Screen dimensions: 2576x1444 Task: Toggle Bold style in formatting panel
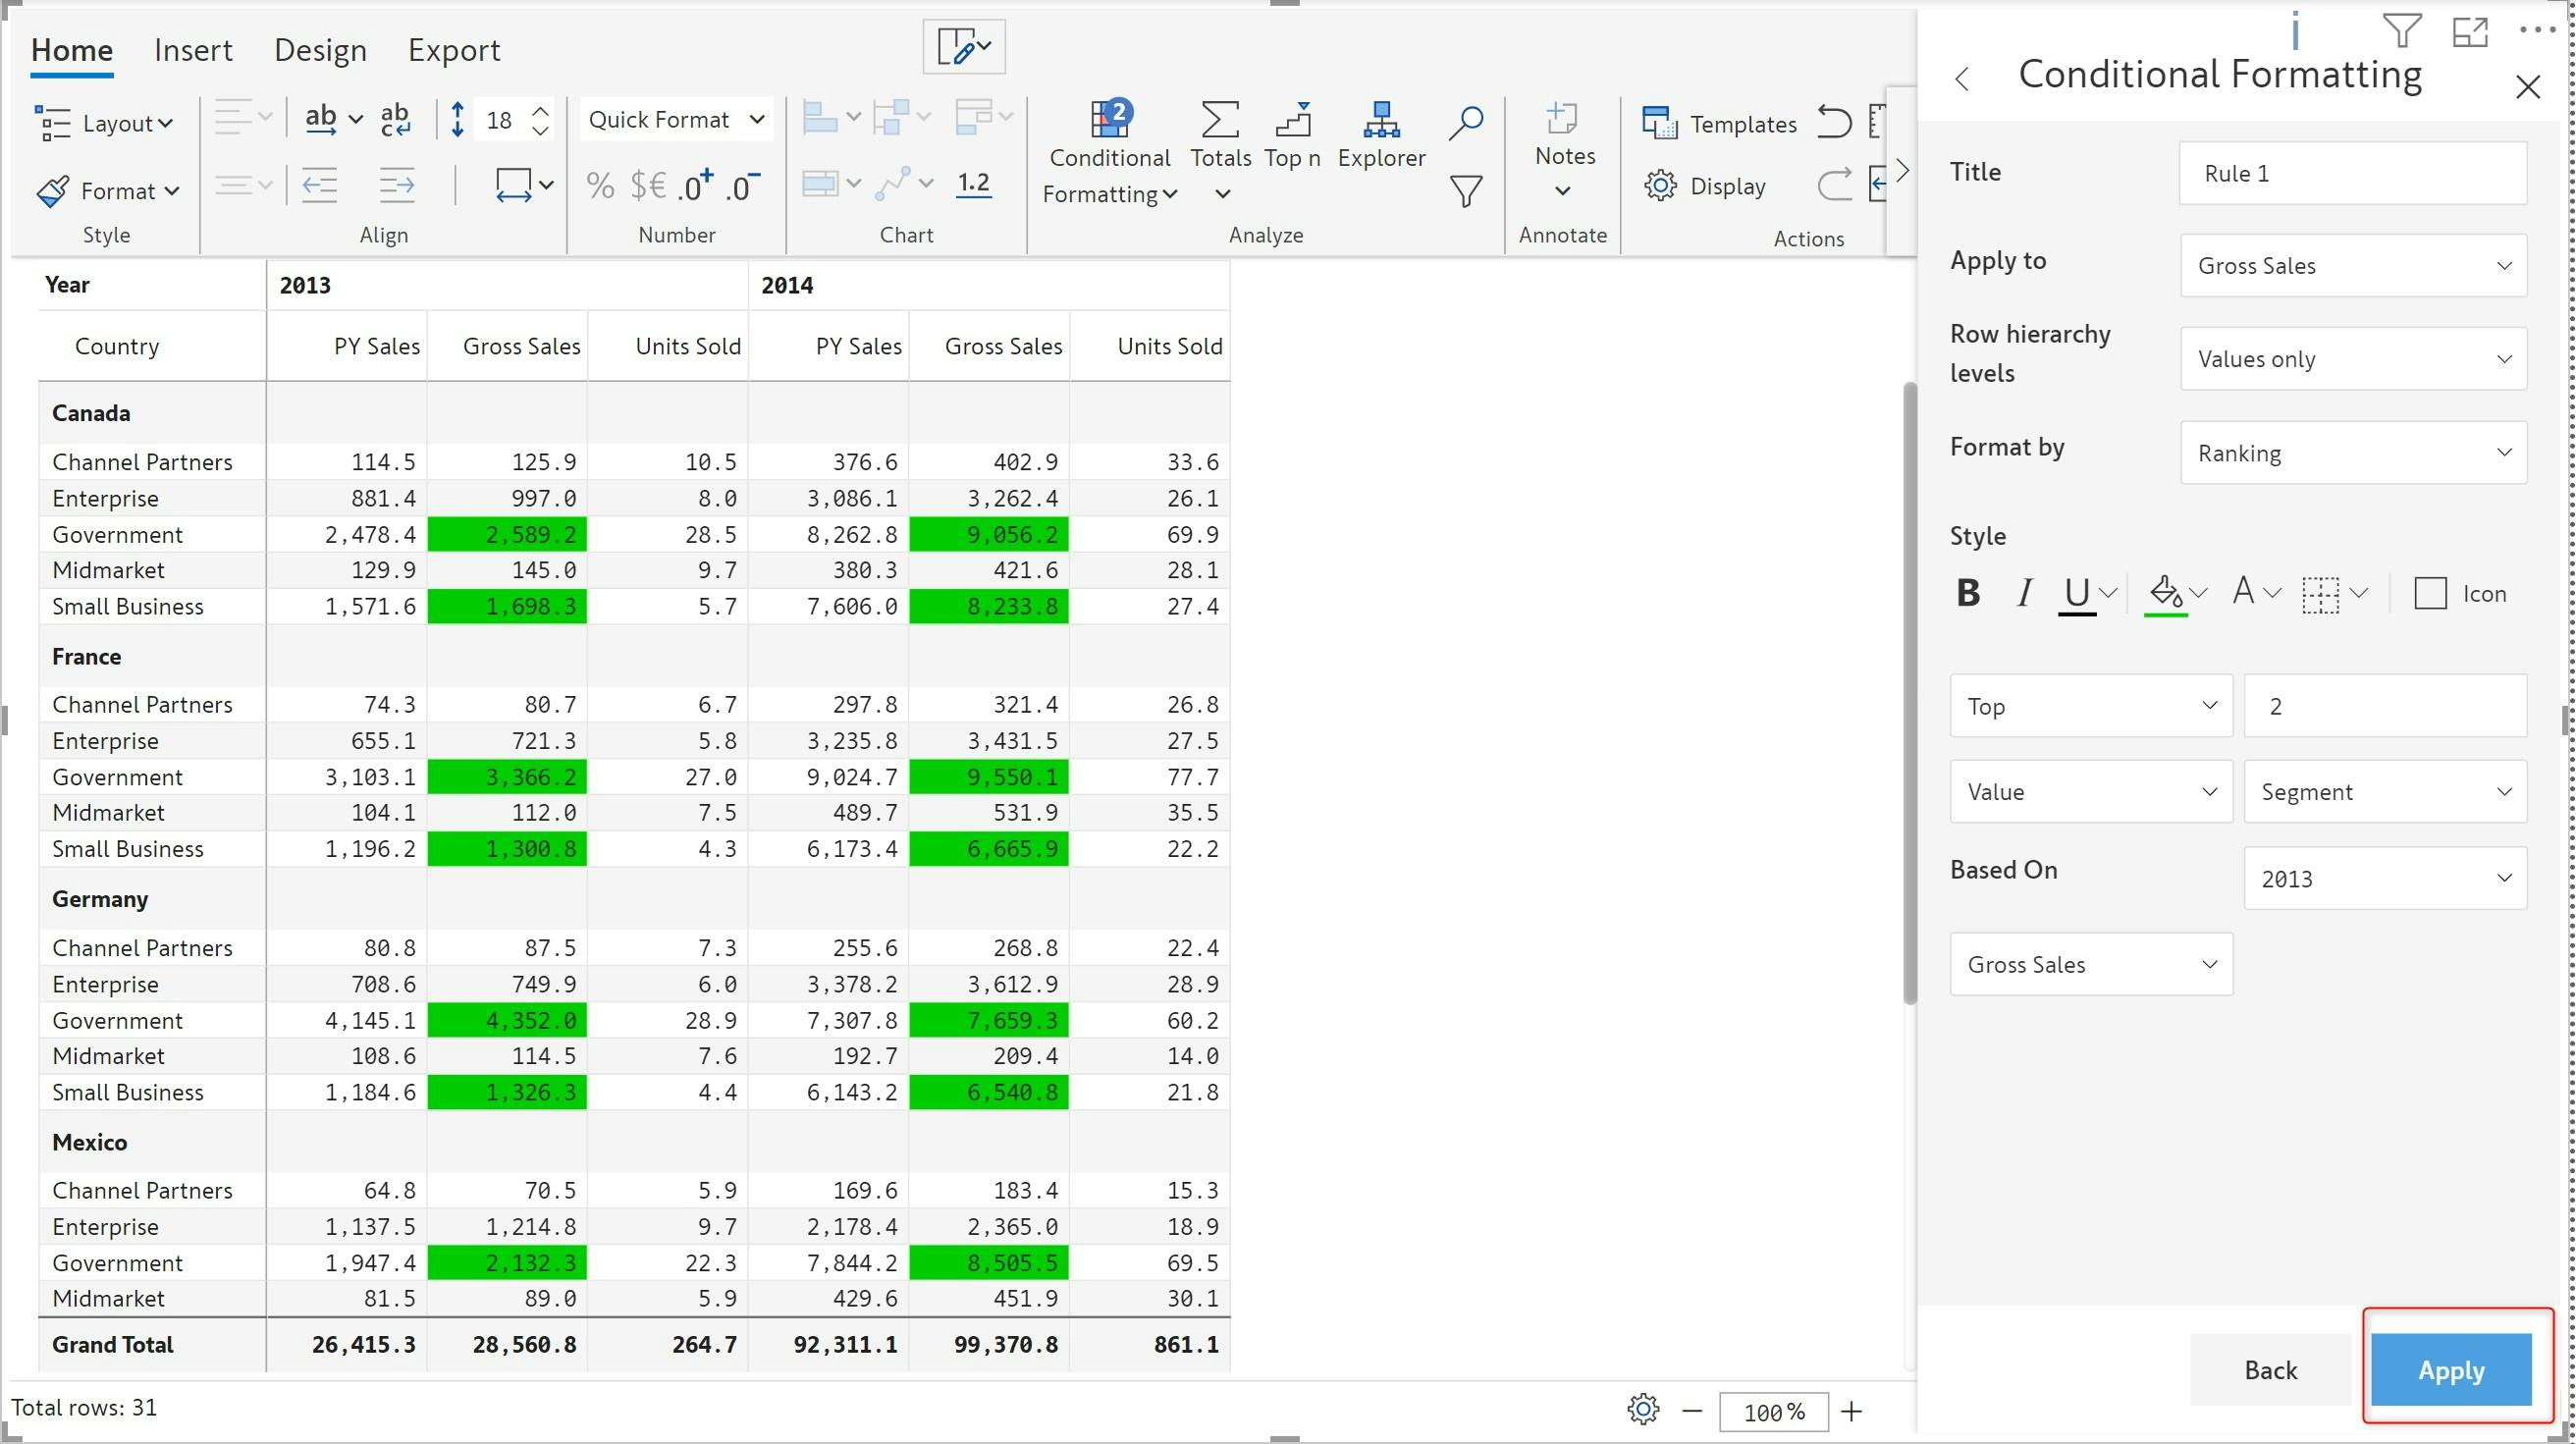point(1968,593)
